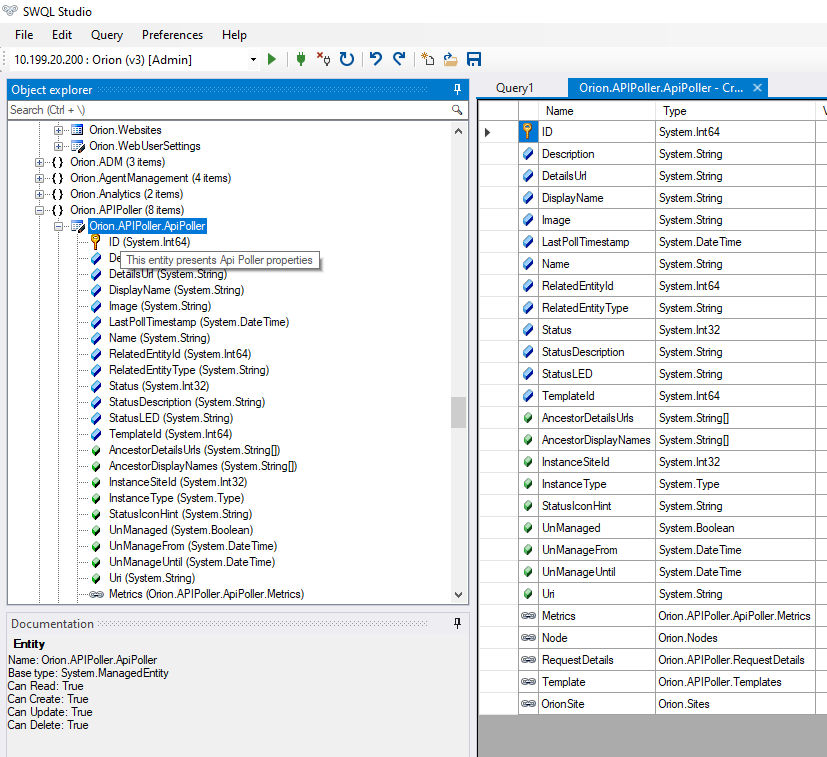Click the RelatedEntityType cell in the grid

(597, 308)
